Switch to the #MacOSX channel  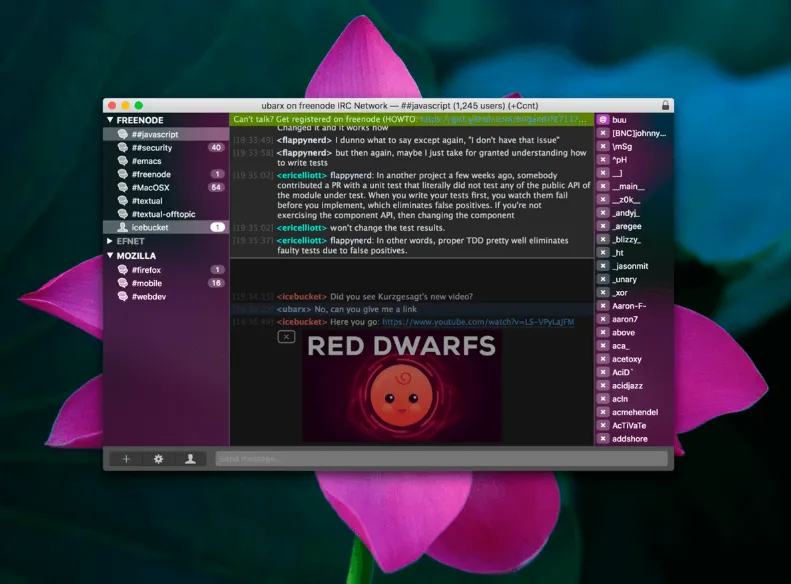tap(166, 187)
